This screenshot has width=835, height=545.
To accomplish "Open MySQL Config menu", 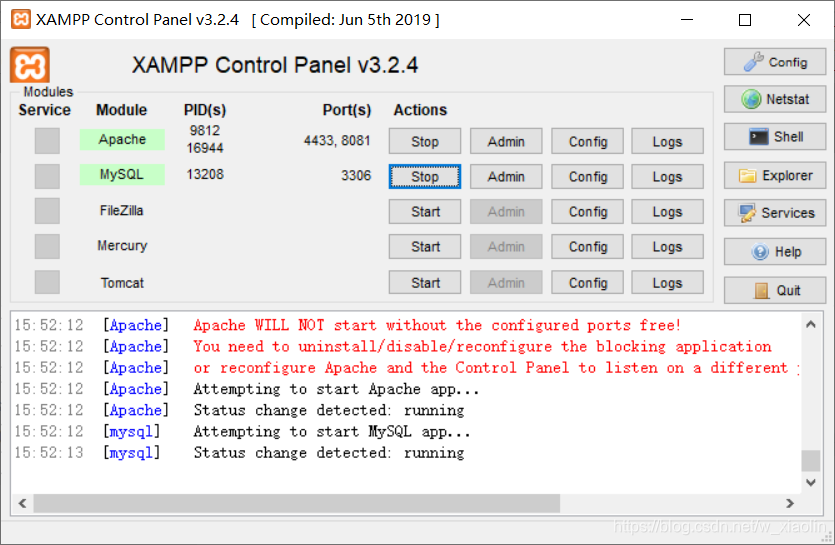I will (x=587, y=176).
